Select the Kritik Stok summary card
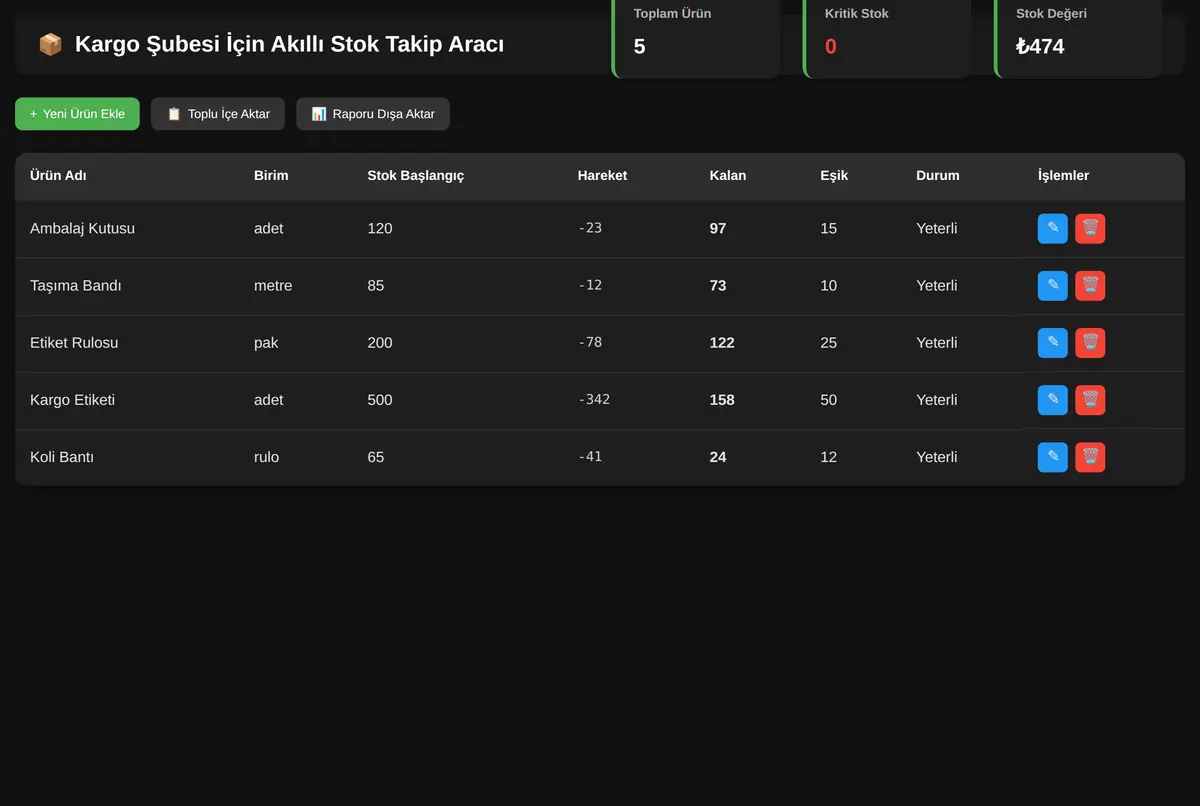This screenshot has height=806, width=1200. coord(887,38)
